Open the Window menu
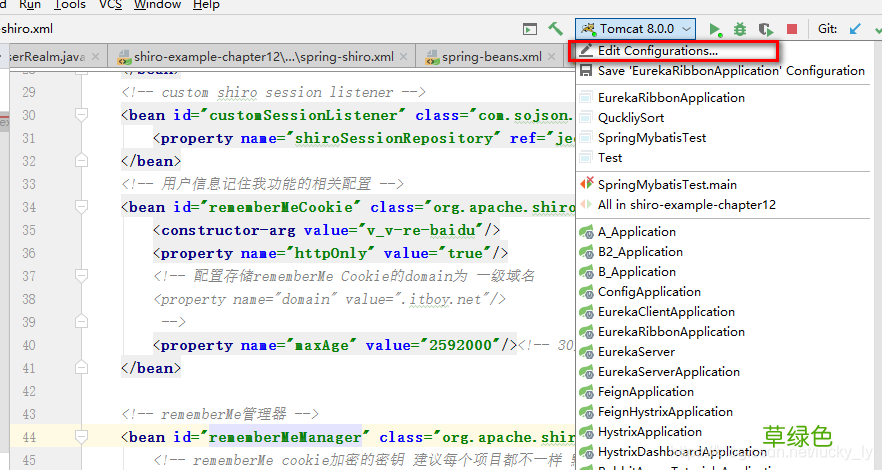This screenshot has width=882, height=470. coord(157,5)
